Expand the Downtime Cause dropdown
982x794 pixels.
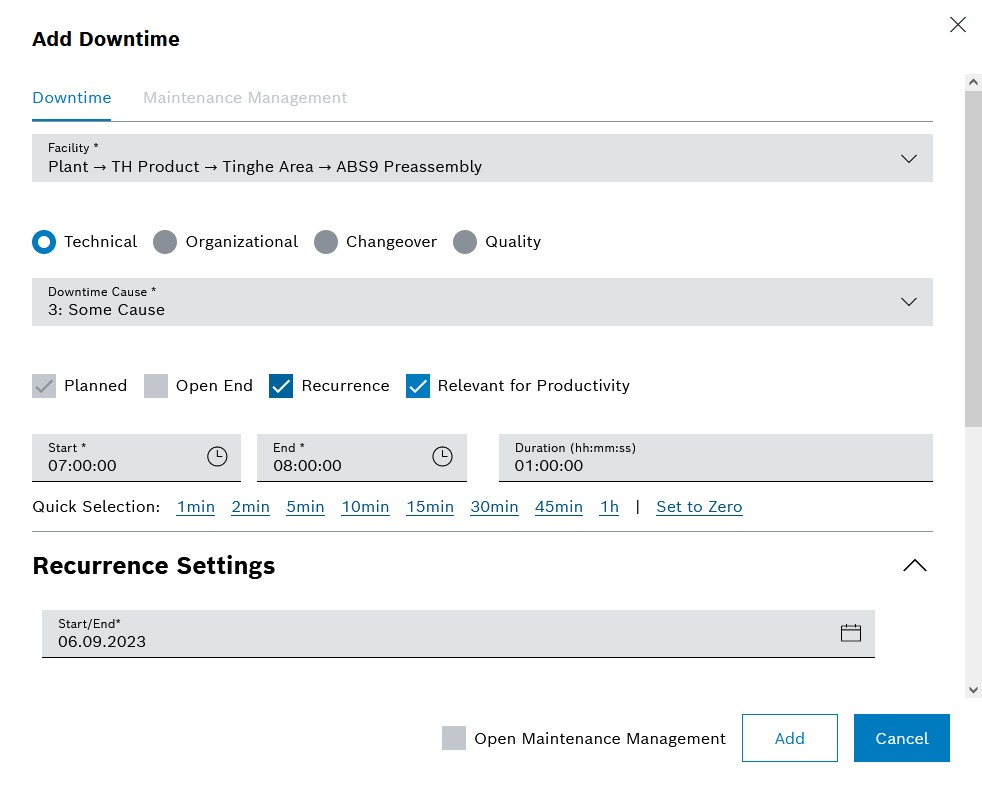pyautogui.click(x=908, y=302)
